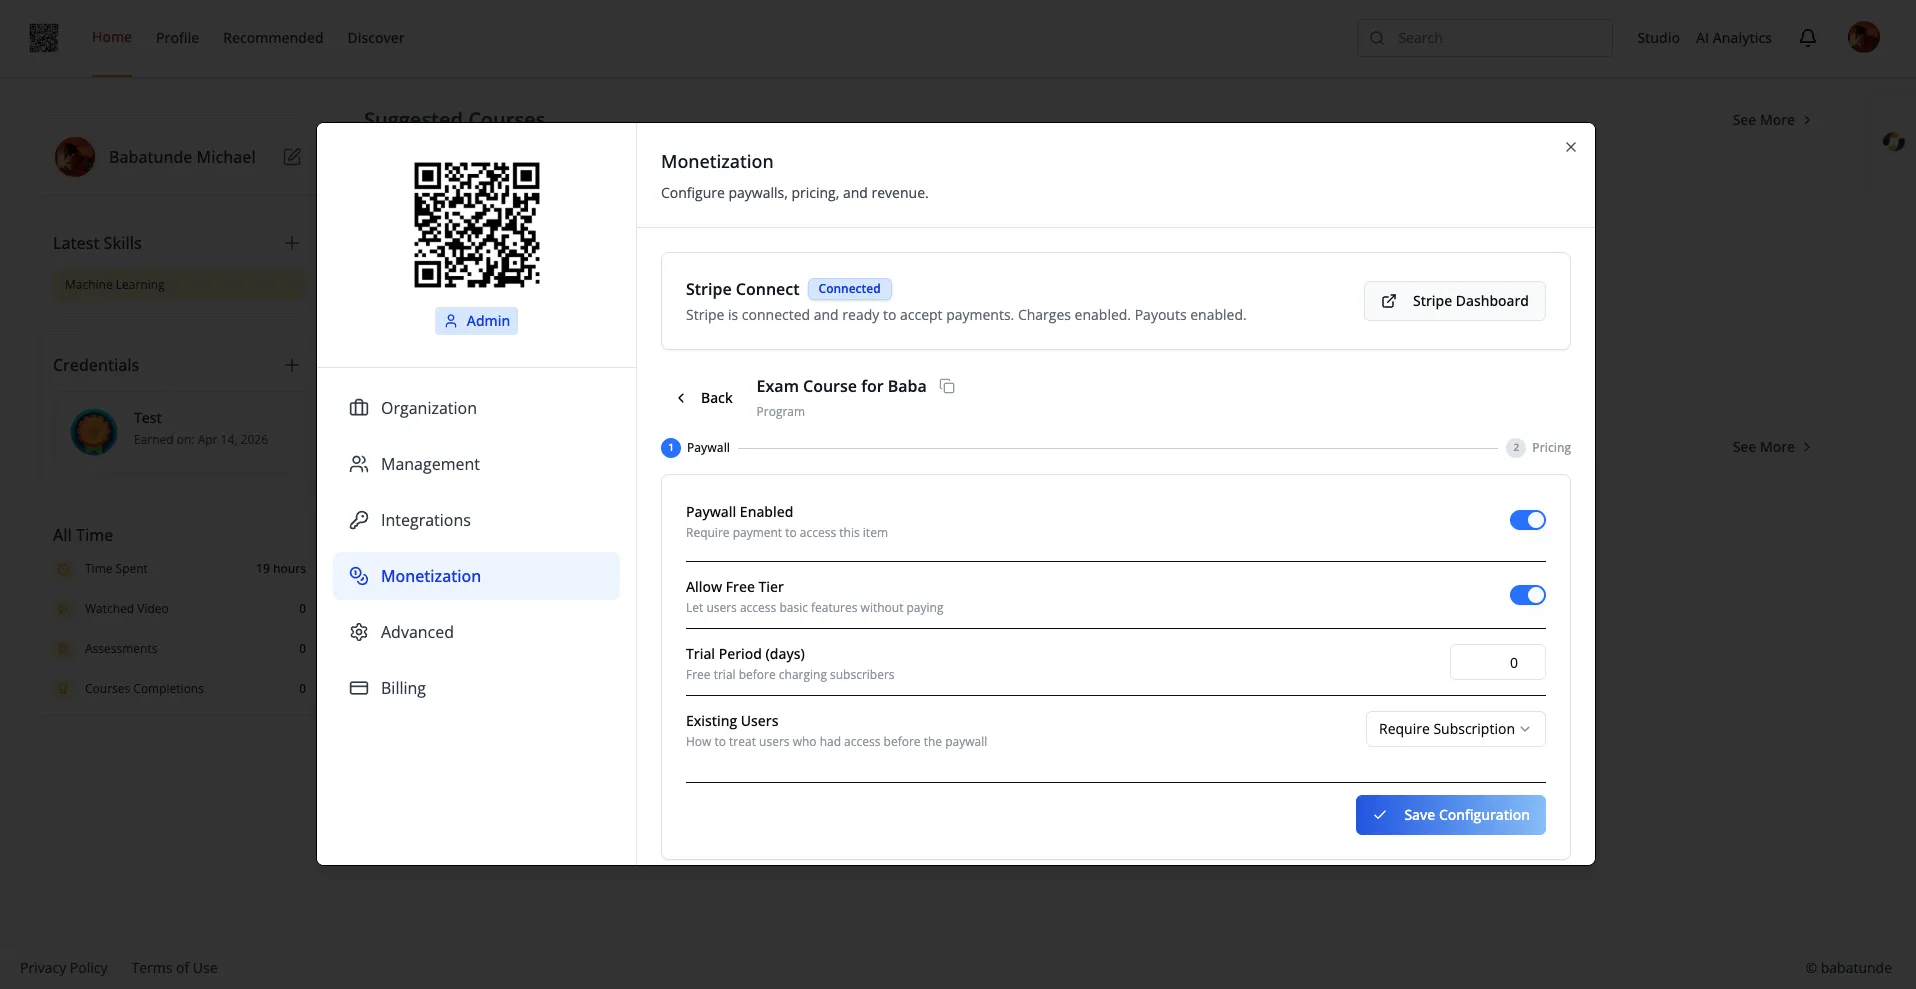Open AI Analytics from the navbar

pos(1734,38)
